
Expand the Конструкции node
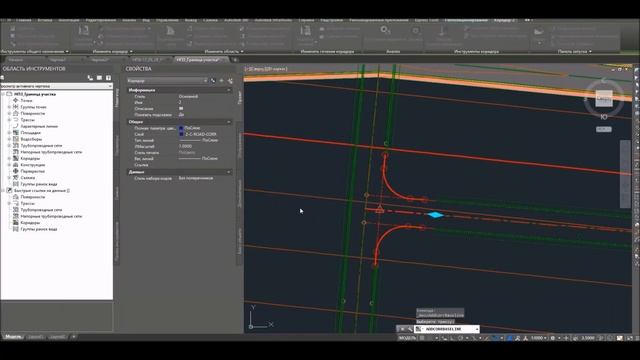9,165
